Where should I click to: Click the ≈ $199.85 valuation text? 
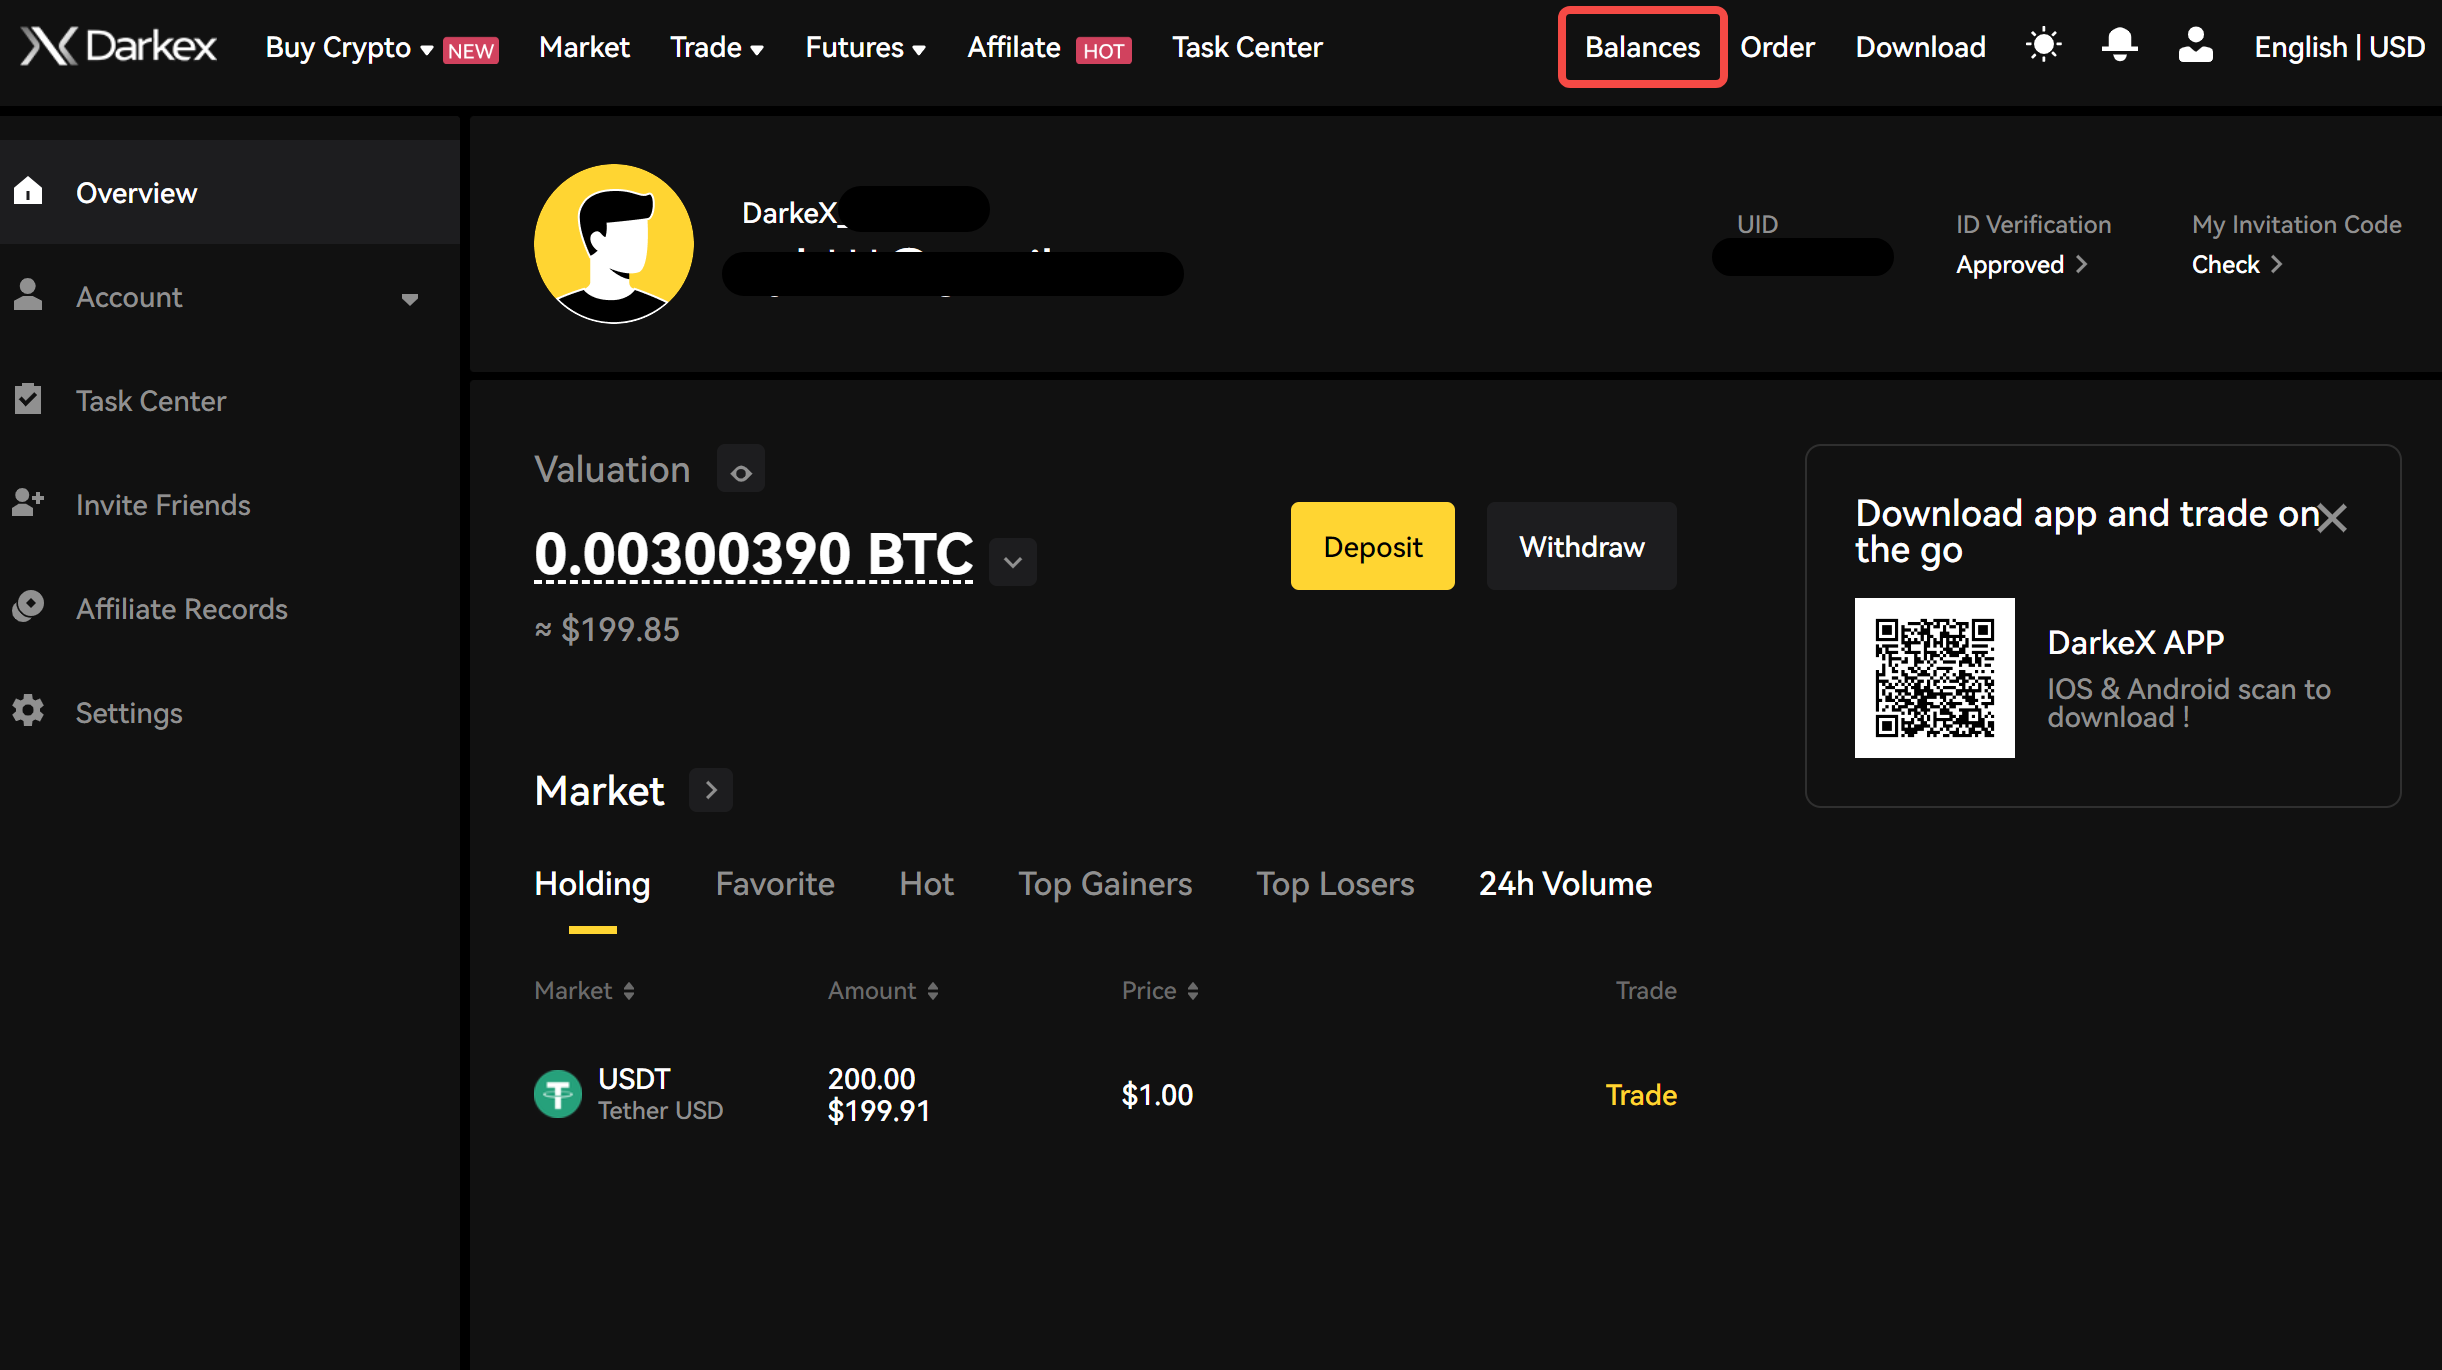(607, 629)
